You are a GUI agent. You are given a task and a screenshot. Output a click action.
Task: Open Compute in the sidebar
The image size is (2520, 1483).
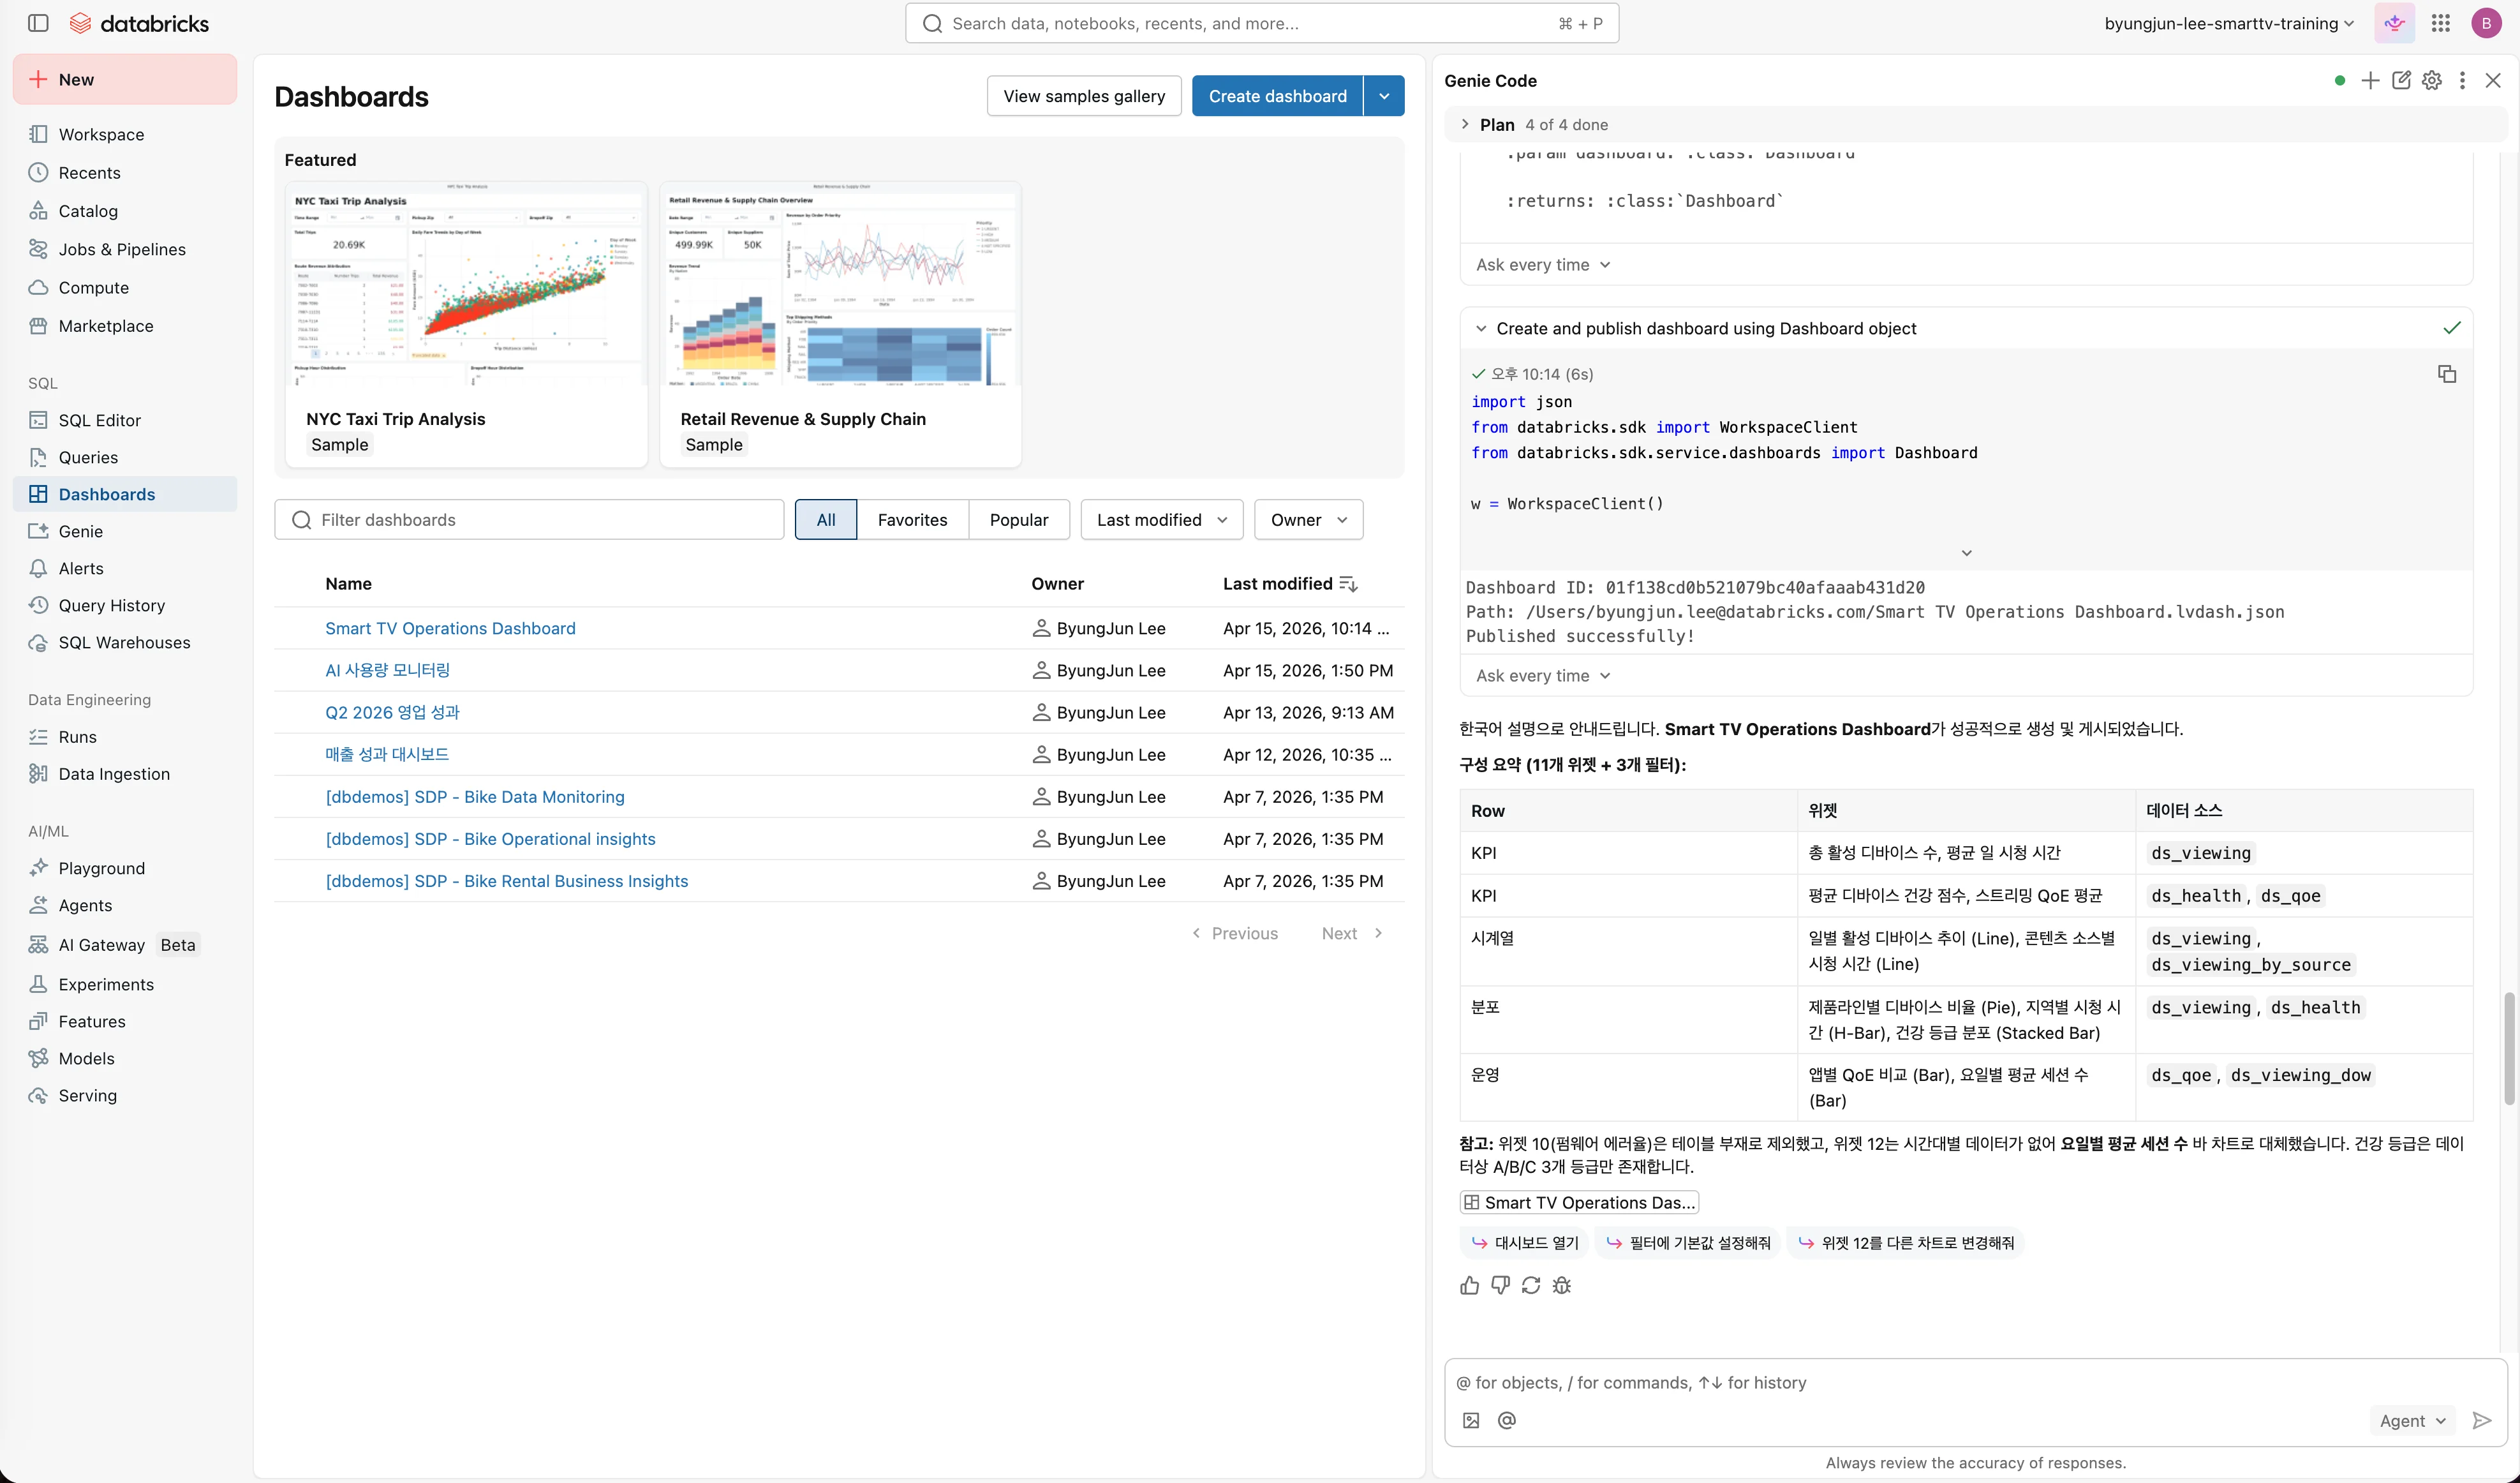point(125,288)
